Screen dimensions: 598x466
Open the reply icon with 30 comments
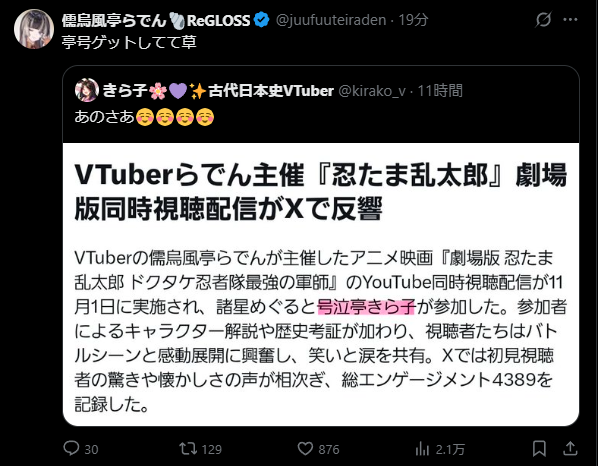pyautogui.click(x=71, y=448)
